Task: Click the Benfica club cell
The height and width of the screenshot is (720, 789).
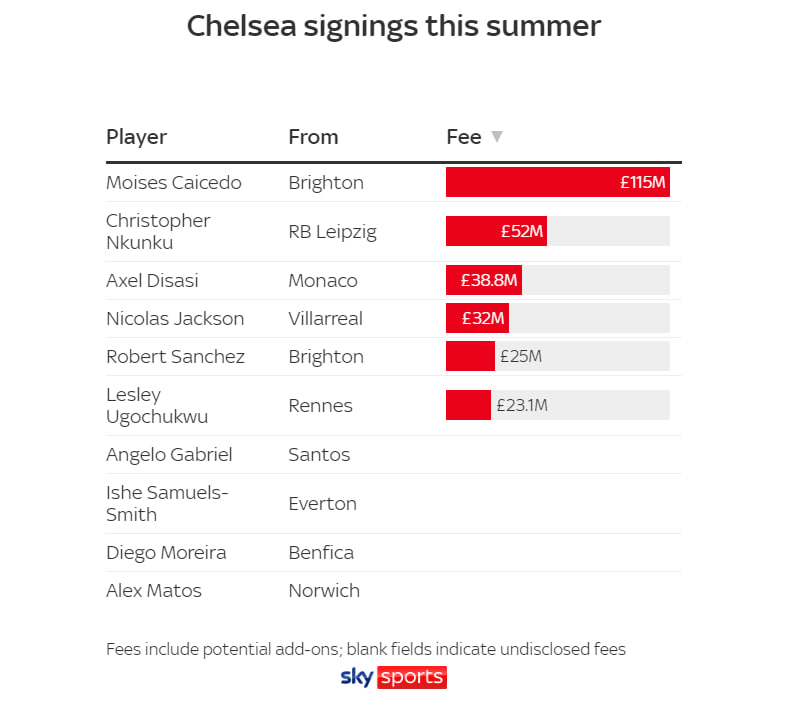Action: [321, 552]
